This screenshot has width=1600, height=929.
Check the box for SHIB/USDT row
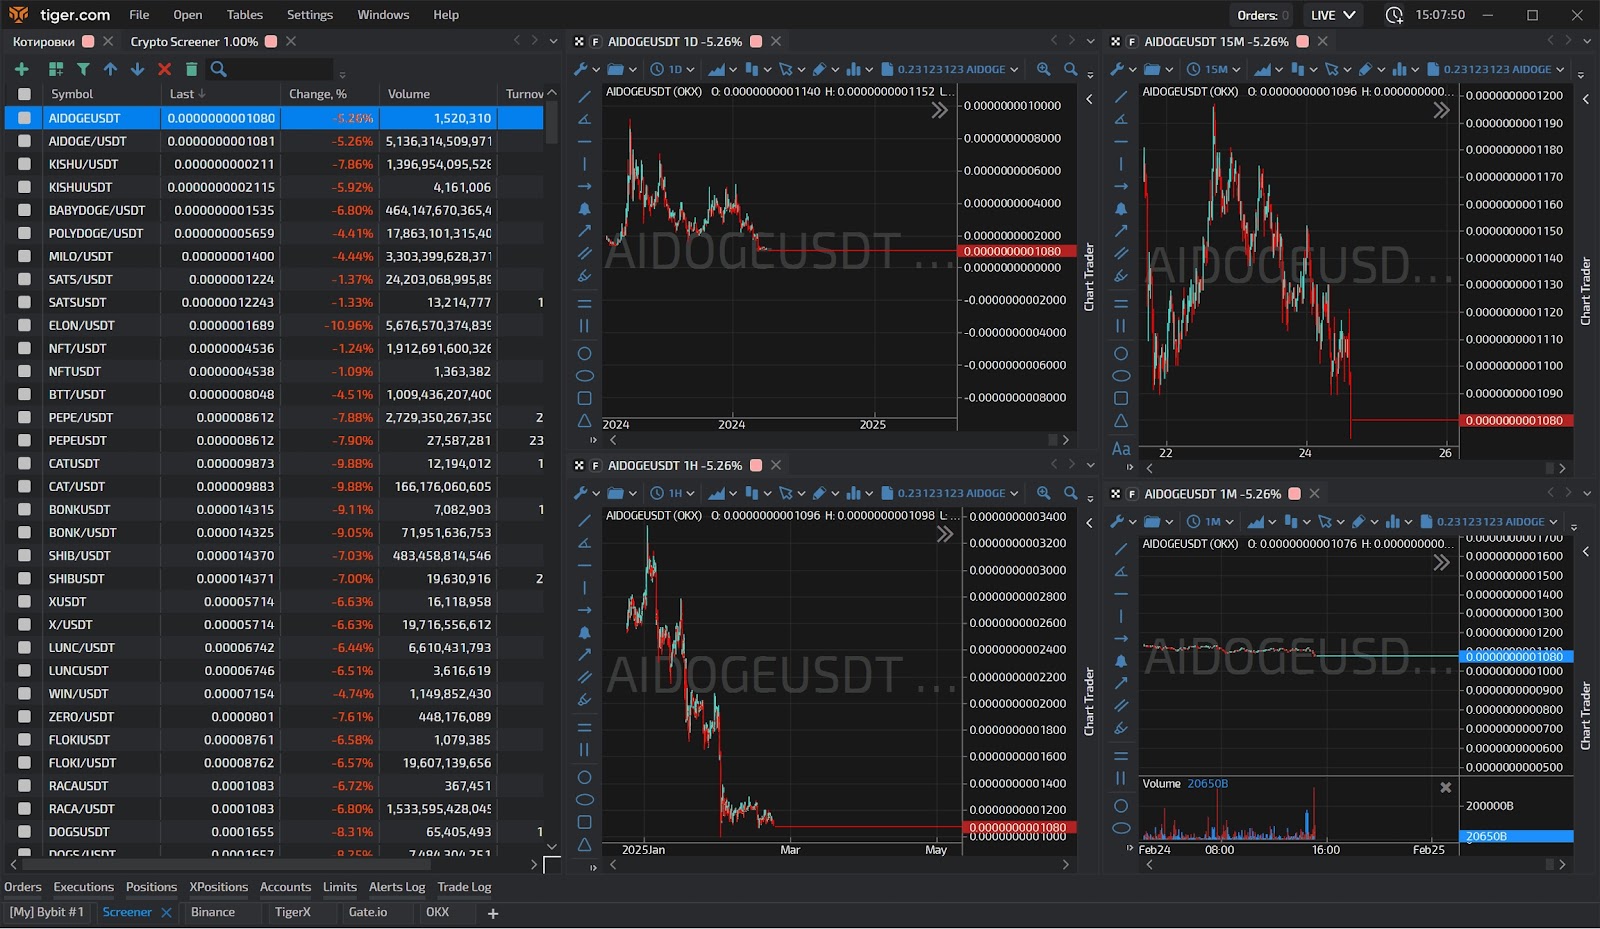click(x=24, y=555)
